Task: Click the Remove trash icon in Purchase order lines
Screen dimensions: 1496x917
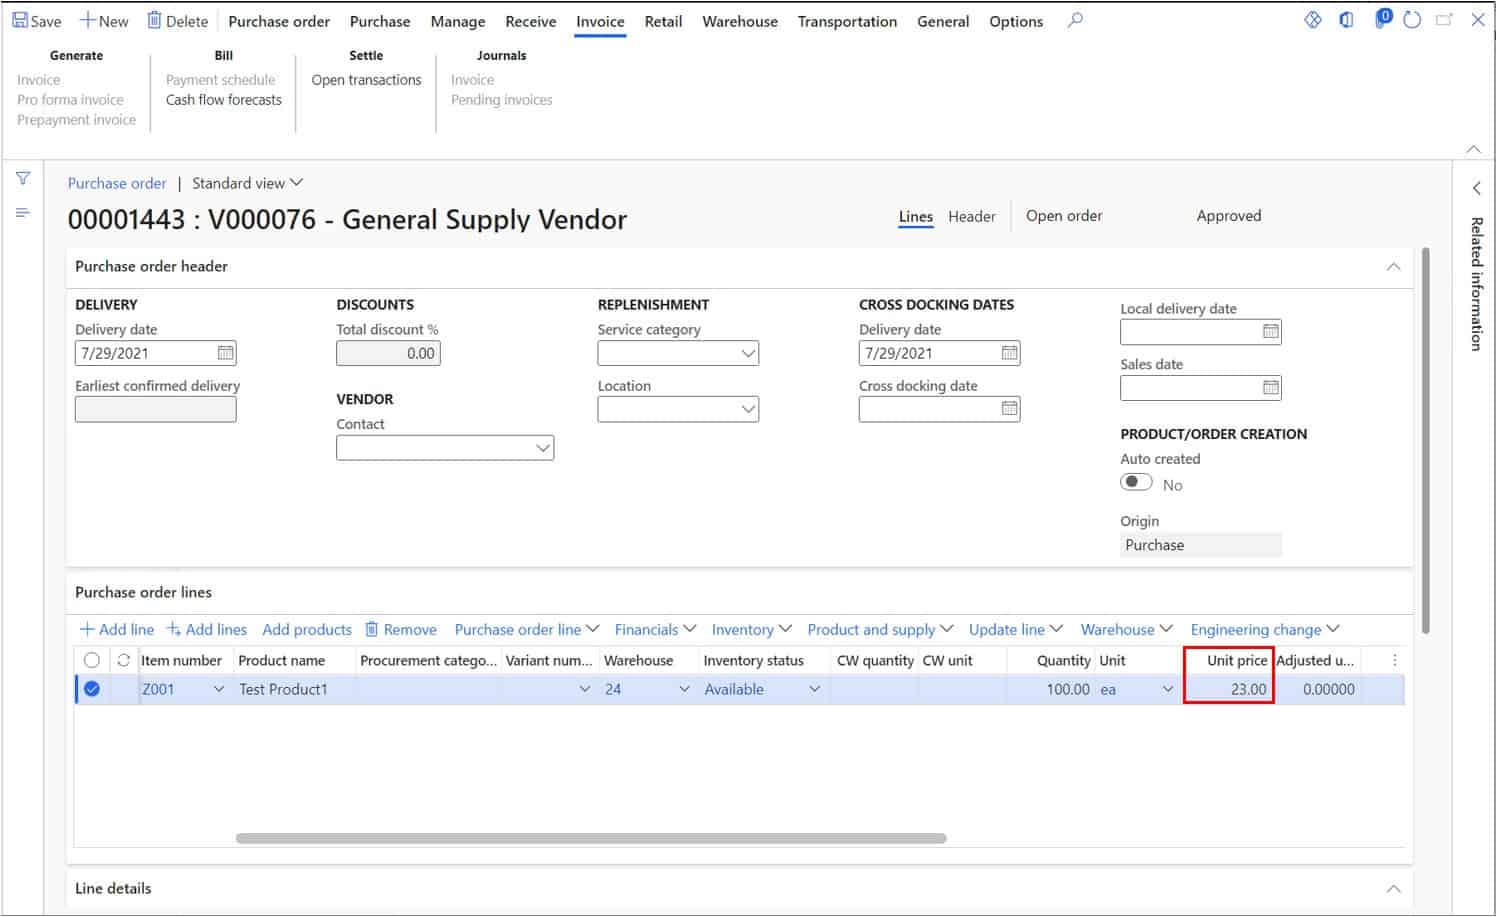Action: (x=370, y=629)
